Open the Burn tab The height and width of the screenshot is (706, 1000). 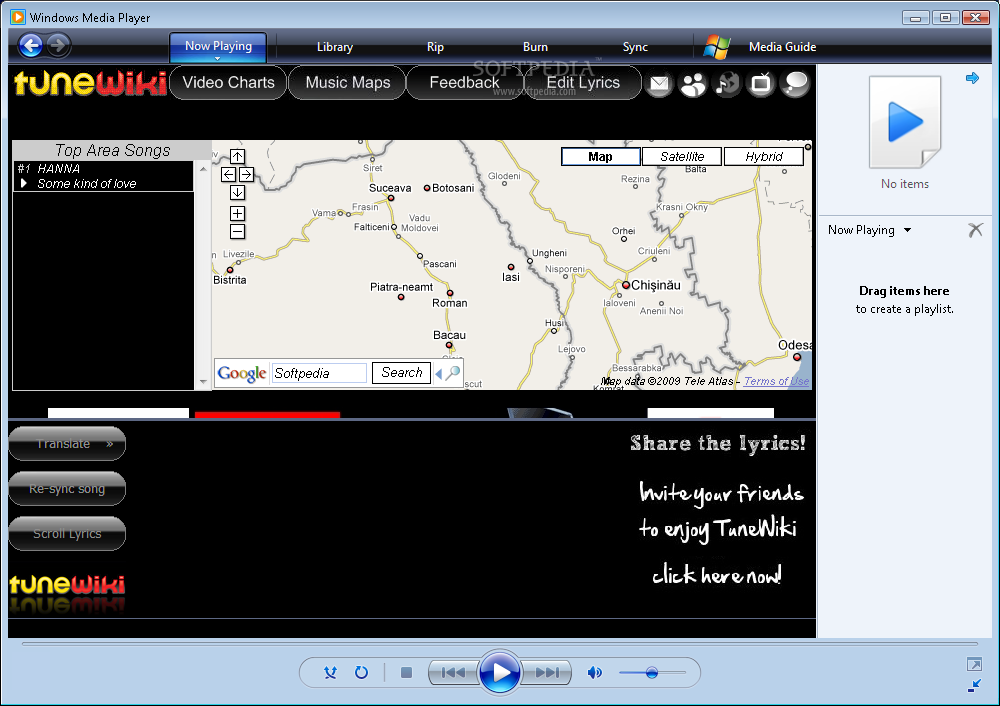(x=535, y=47)
